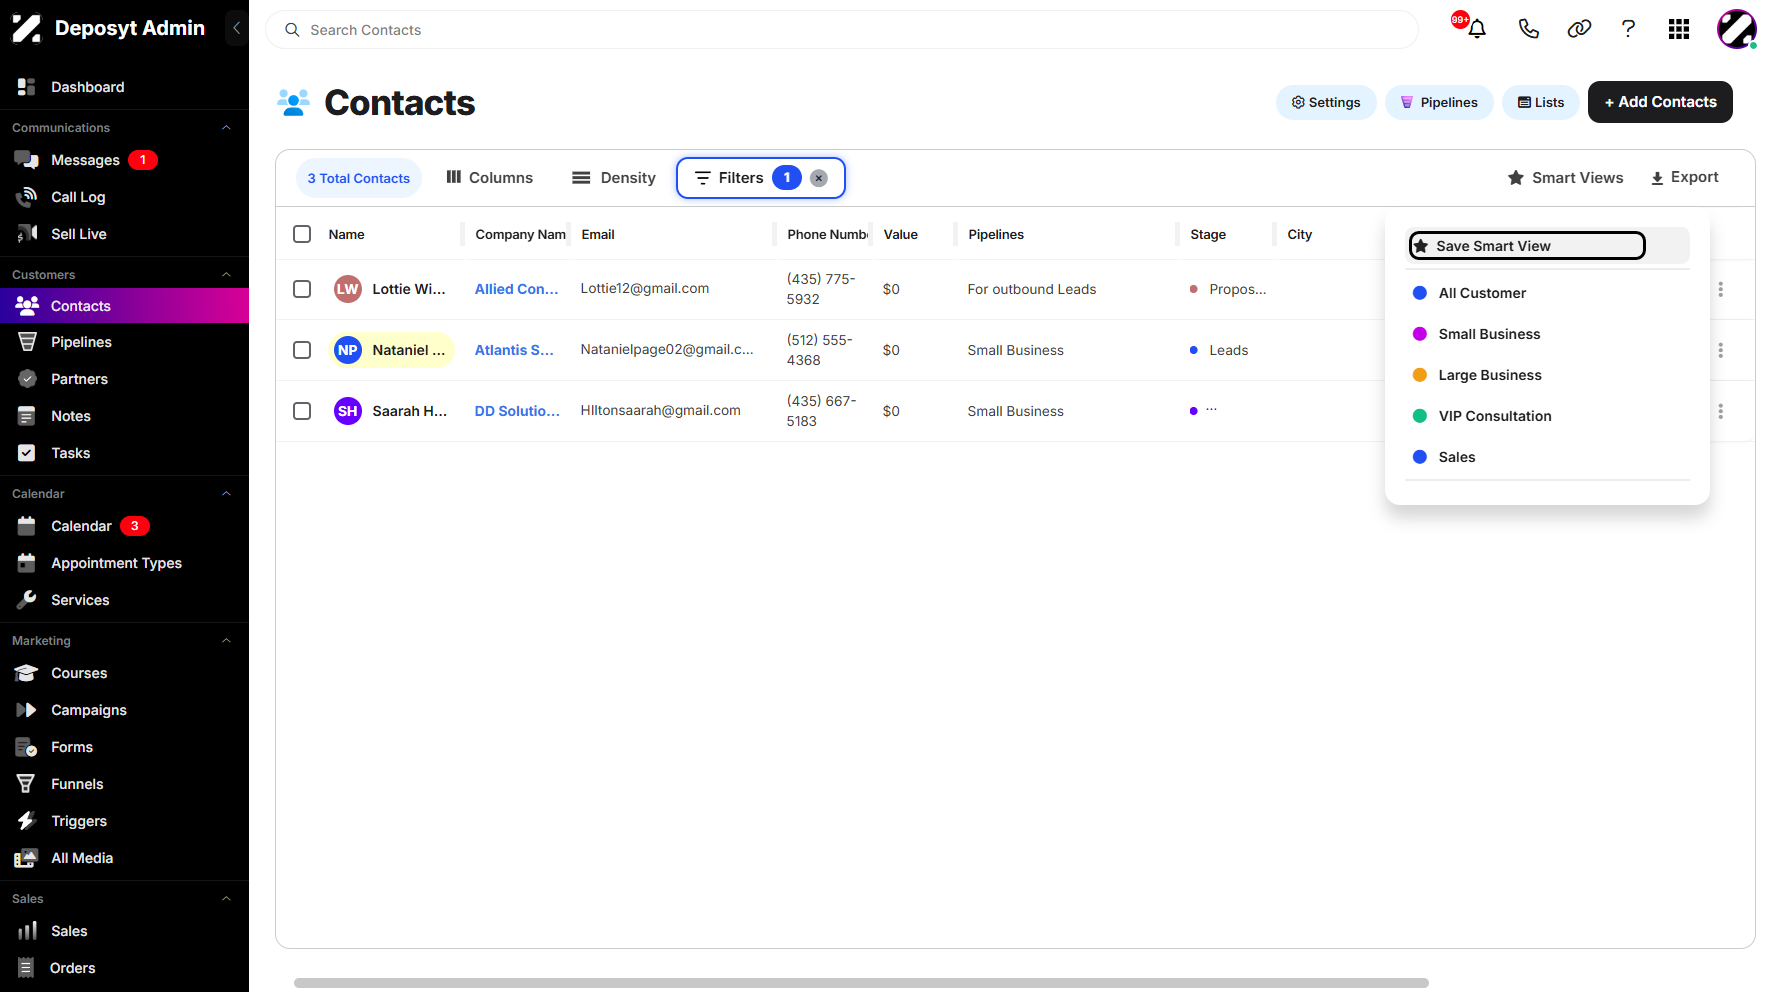Open the Smart Views dropdown
This screenshot has height=992, width=1781.
pyautogui.click(x=1566, y=178)
